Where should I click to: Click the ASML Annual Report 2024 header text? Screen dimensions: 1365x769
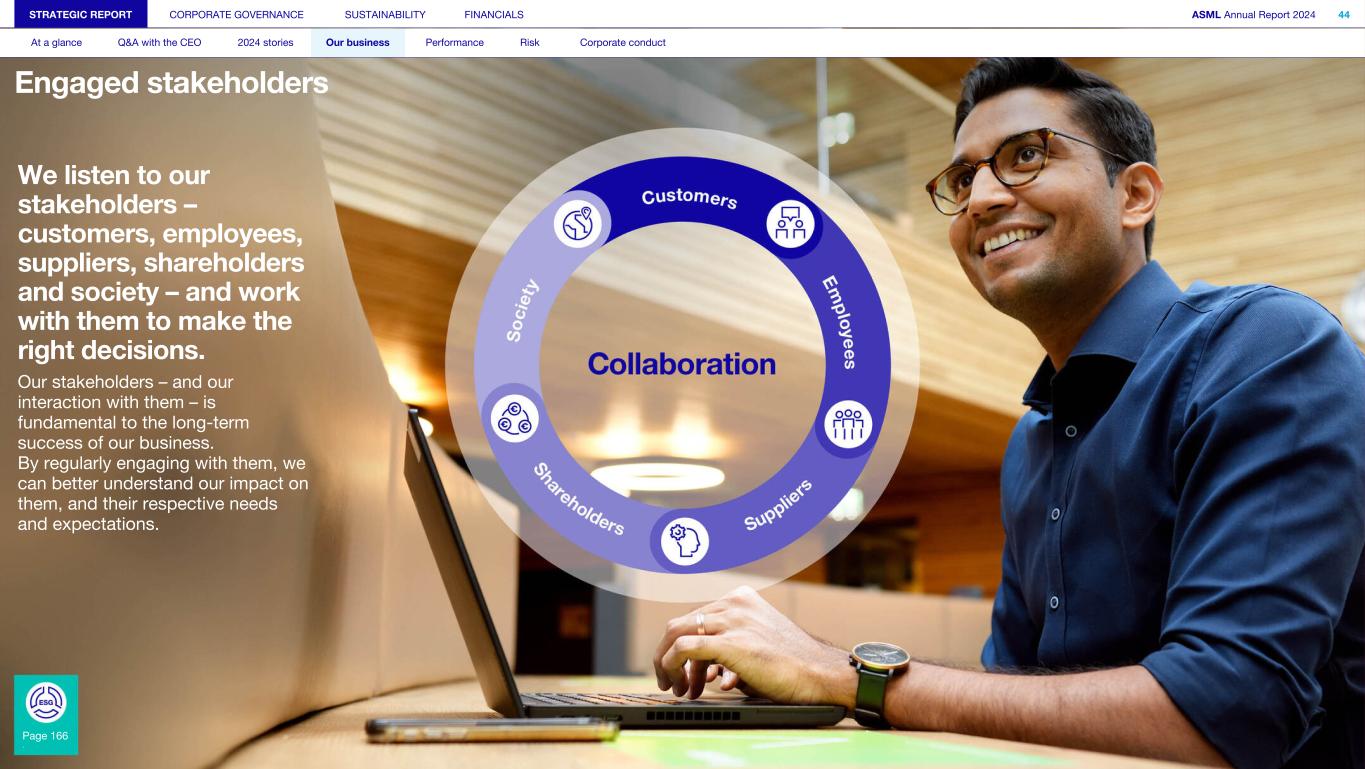[1255, 14]
